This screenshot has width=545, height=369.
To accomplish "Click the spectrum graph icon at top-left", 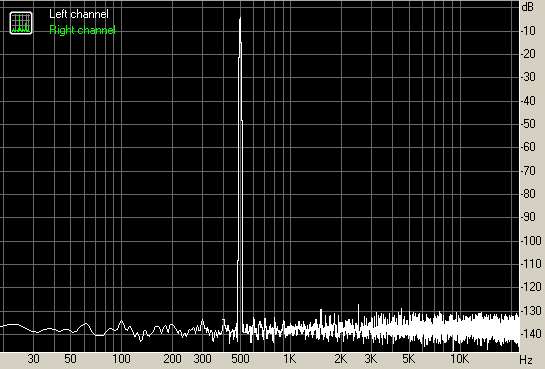I will click(21, 23).
